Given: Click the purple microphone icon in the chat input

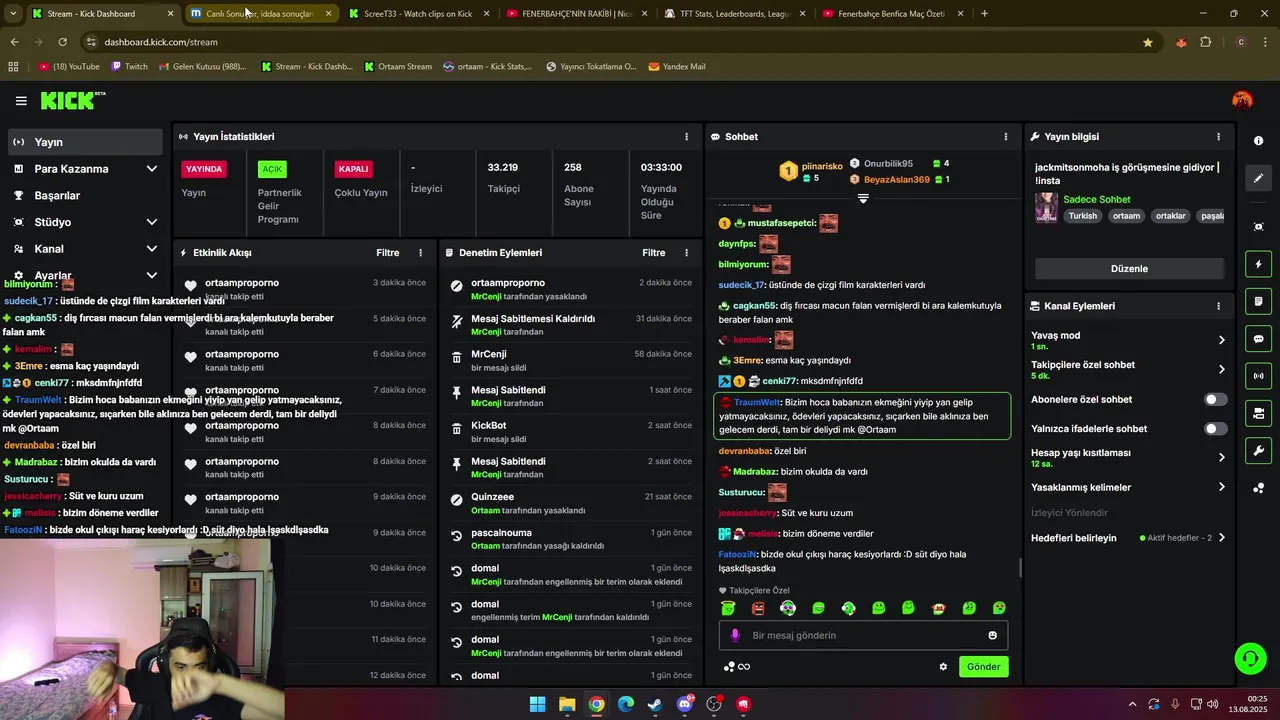Looking at the screenshot, I should coord(735,635).
